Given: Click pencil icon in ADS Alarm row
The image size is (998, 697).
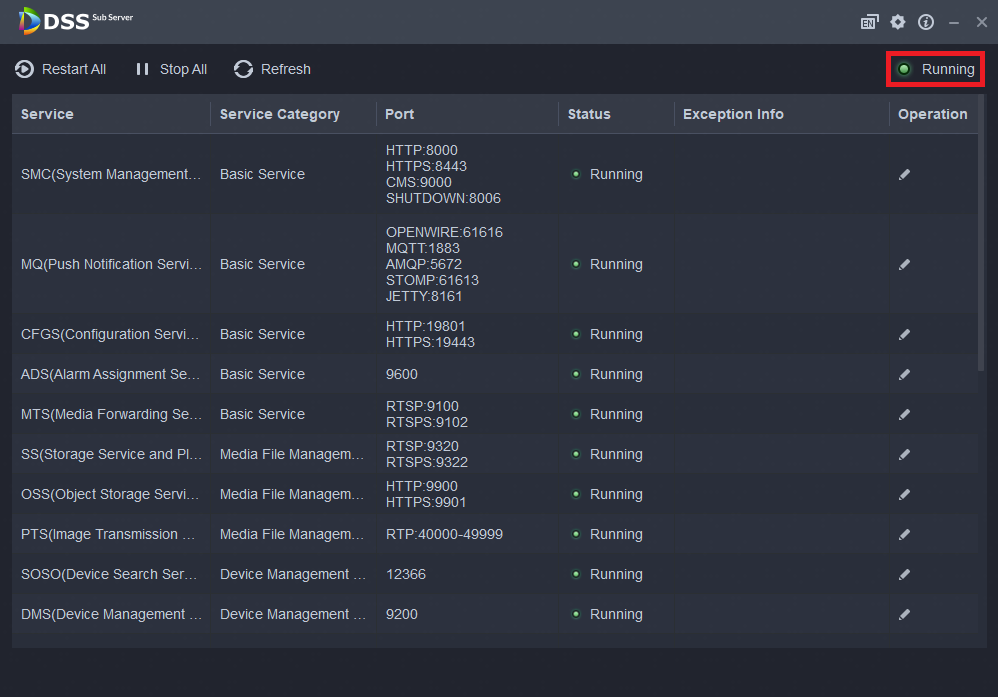Looking at the screenshot, I should 904,374.
